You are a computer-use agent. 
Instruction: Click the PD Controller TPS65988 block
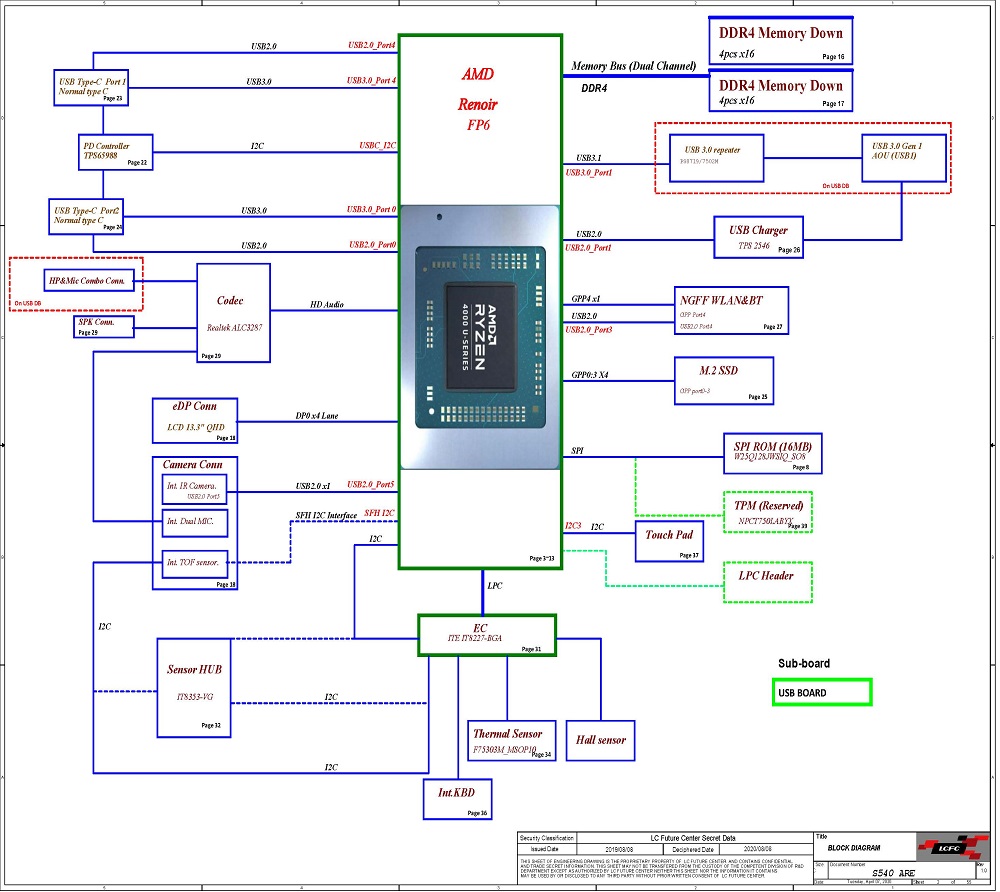coord(116,153)
